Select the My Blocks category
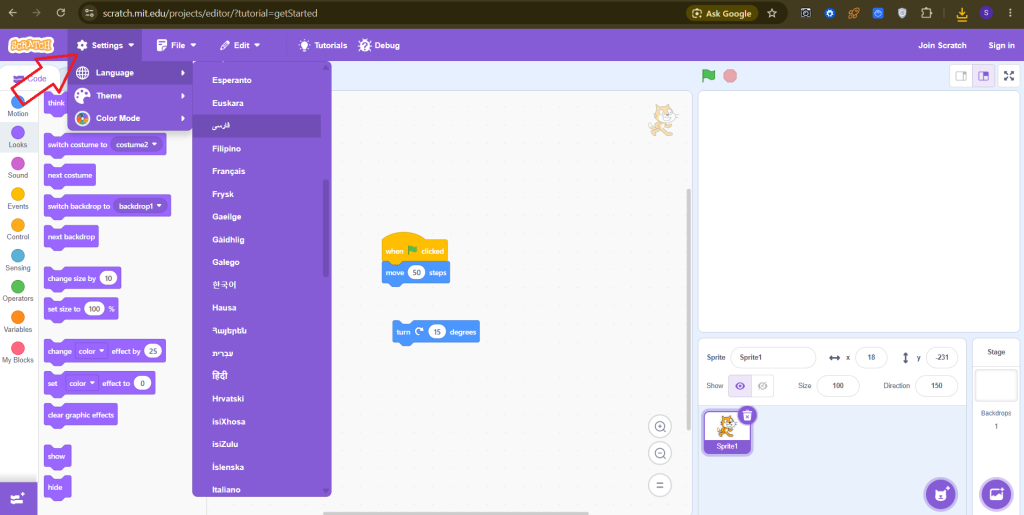This screenshot has width=1024, height=515. pyautogui.click(x=18, y=352)
